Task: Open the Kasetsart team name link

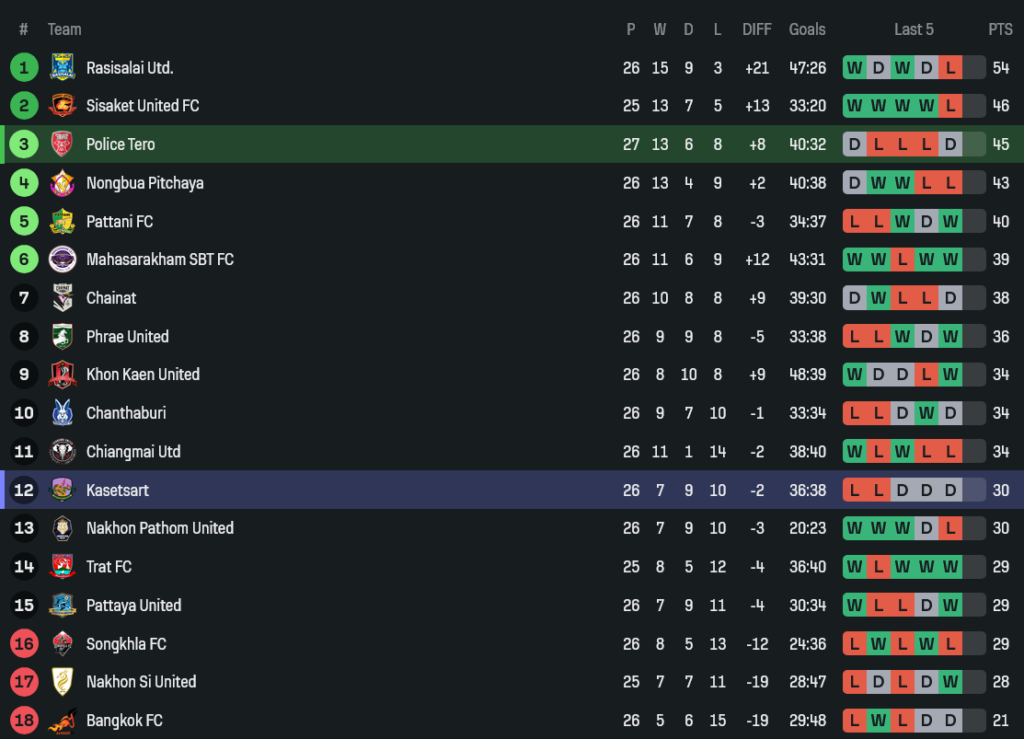Action: pyautogui.click(x=117, y=490)
